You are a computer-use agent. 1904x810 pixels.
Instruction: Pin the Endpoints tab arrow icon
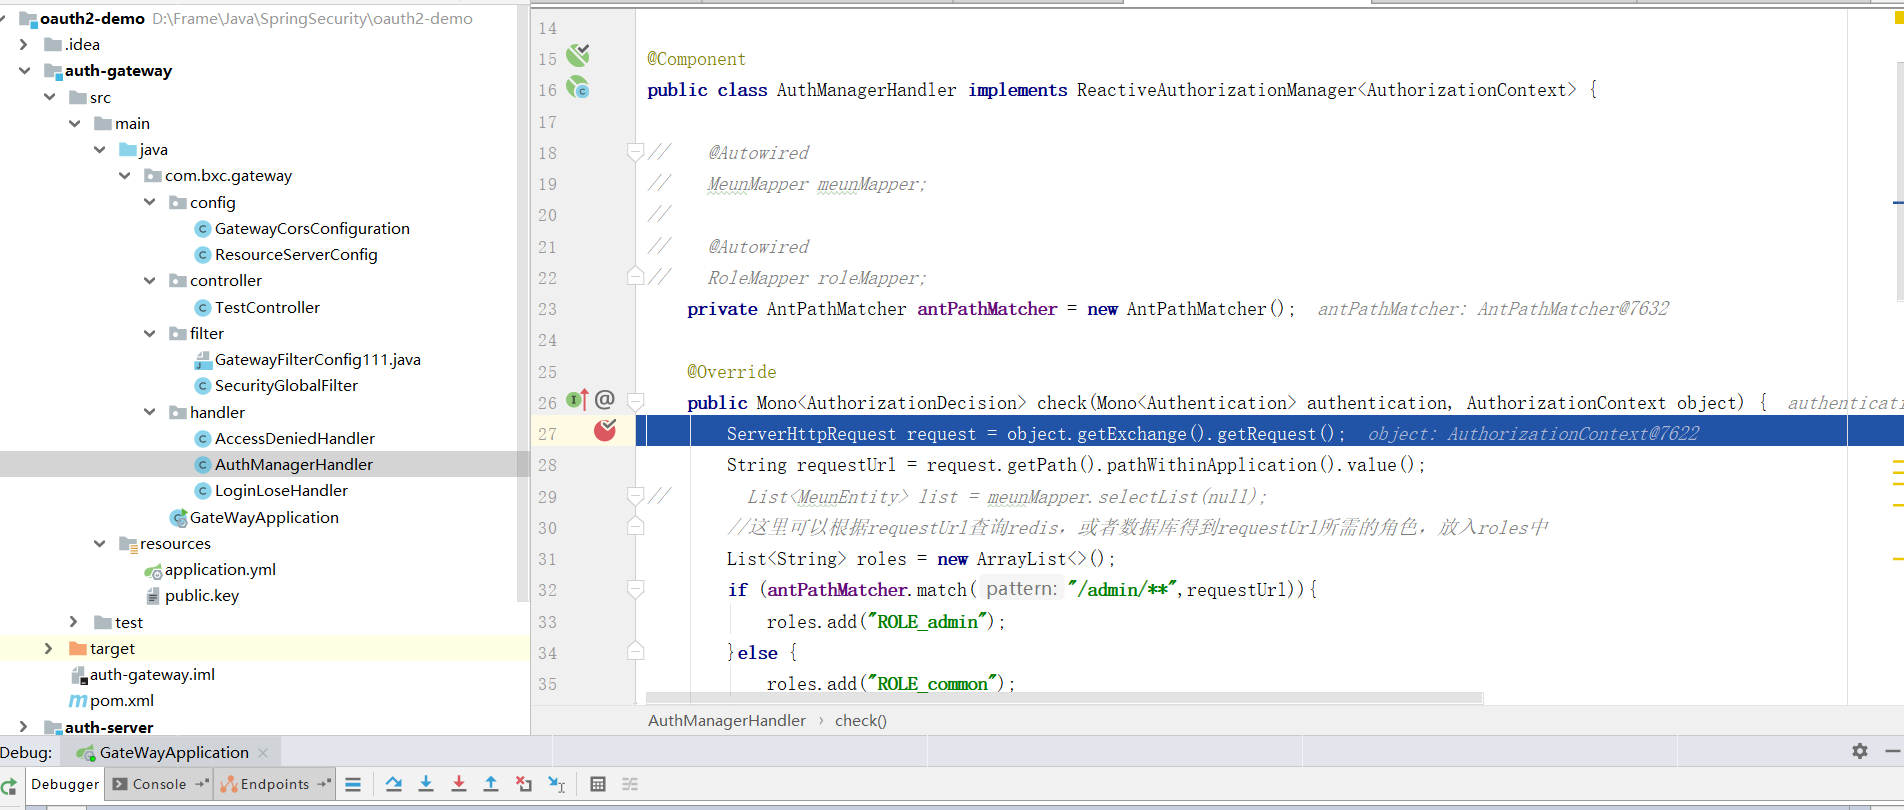tap(324, 784)
